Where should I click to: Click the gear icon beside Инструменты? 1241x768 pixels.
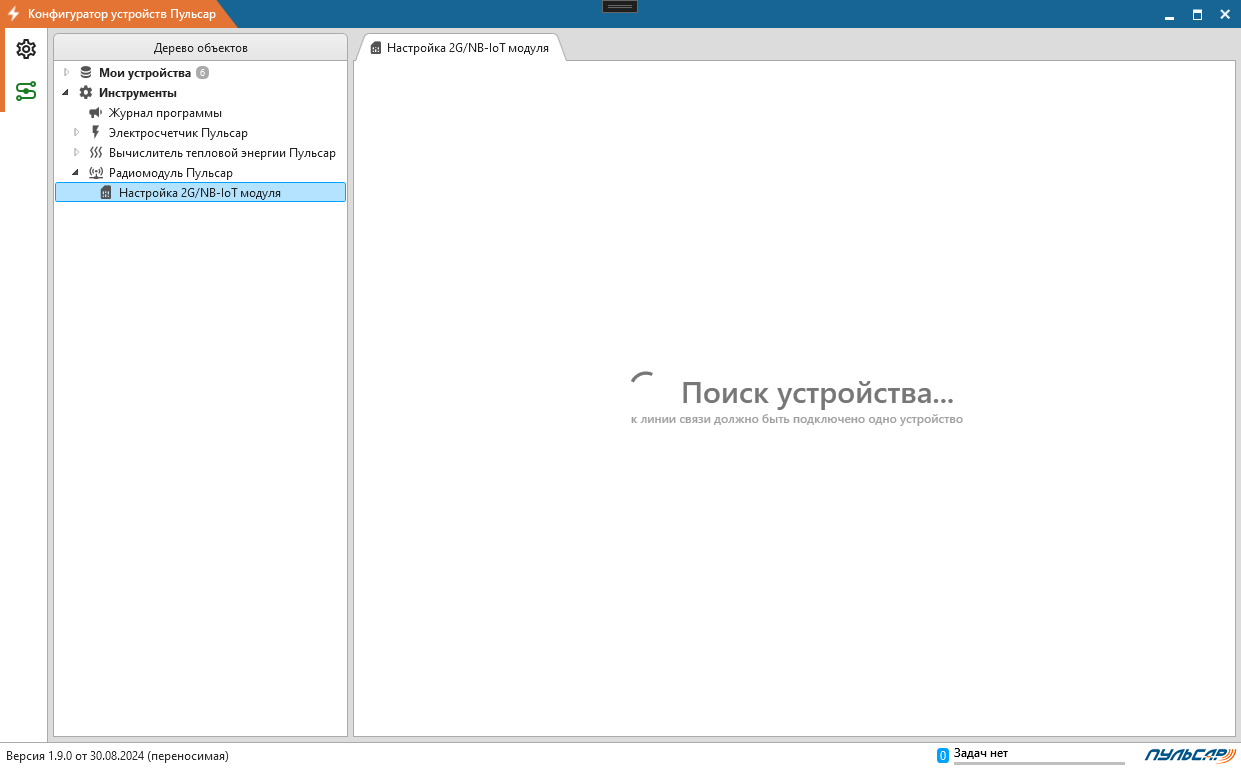pos(86,93)
